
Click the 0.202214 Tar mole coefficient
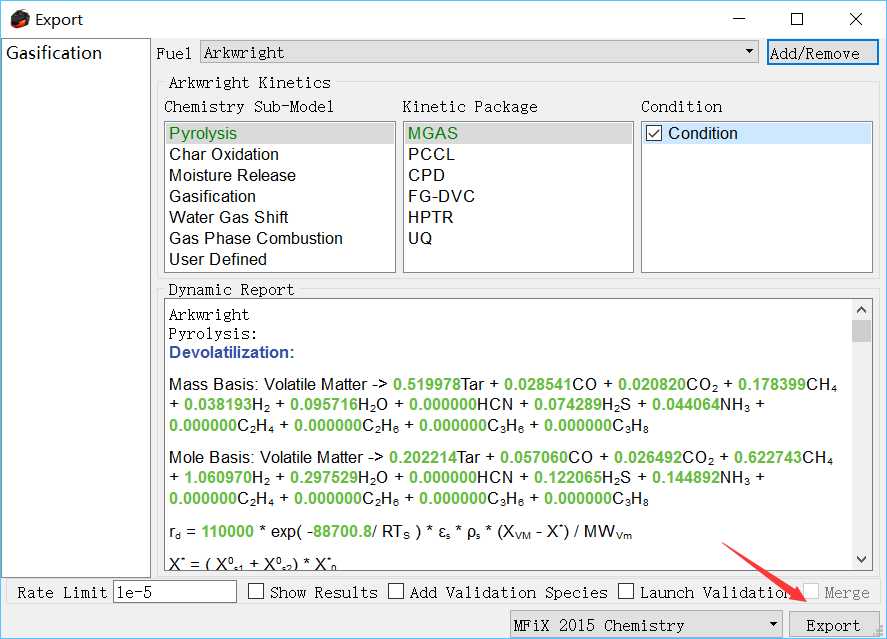[423, 457]
